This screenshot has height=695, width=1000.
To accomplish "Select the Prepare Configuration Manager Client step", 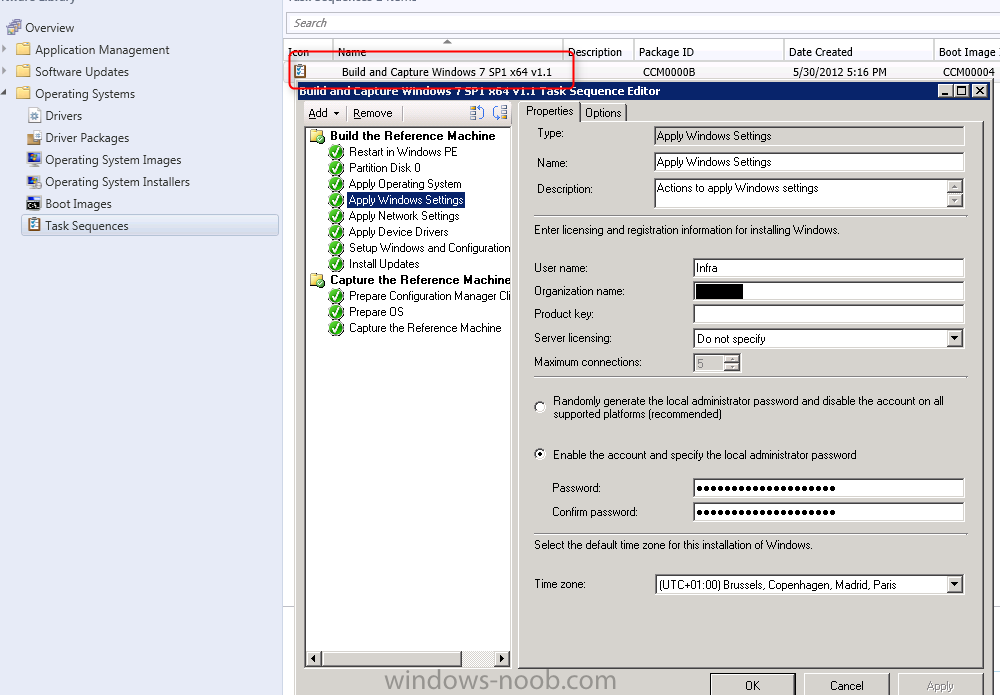I will coord(429,296).
